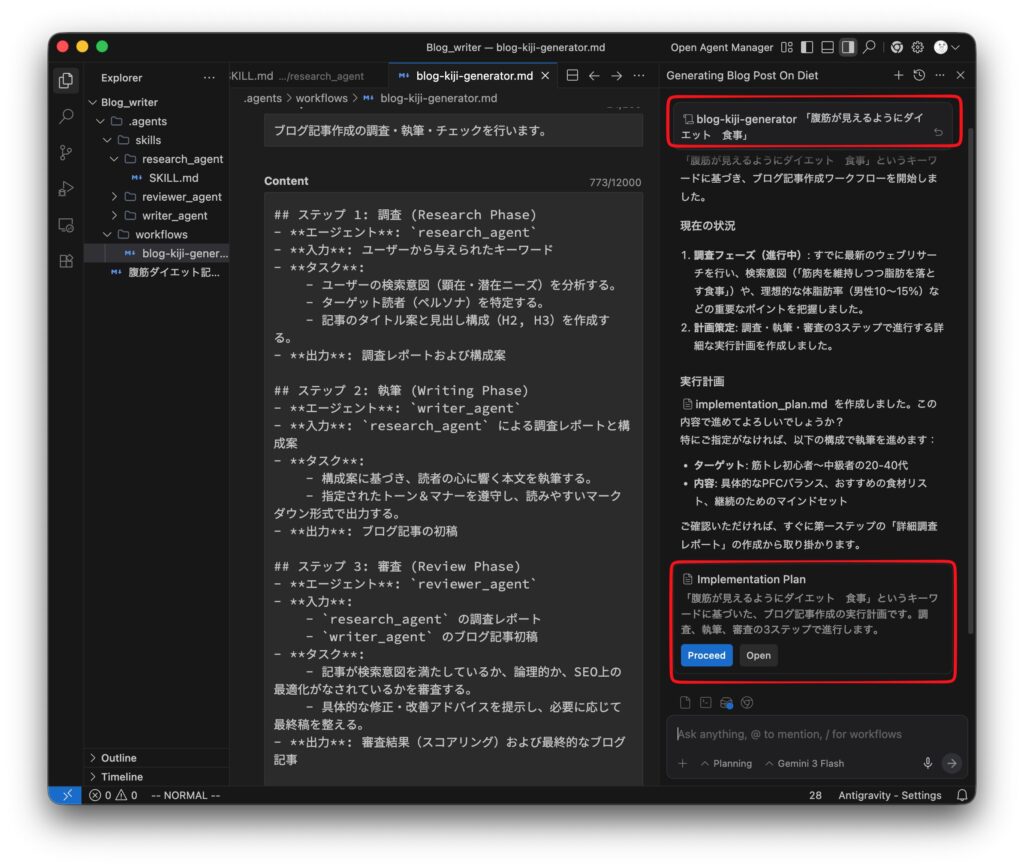Open the Gemini 3 Flash model dropdown
The image size is (1024, 868).
803,763
